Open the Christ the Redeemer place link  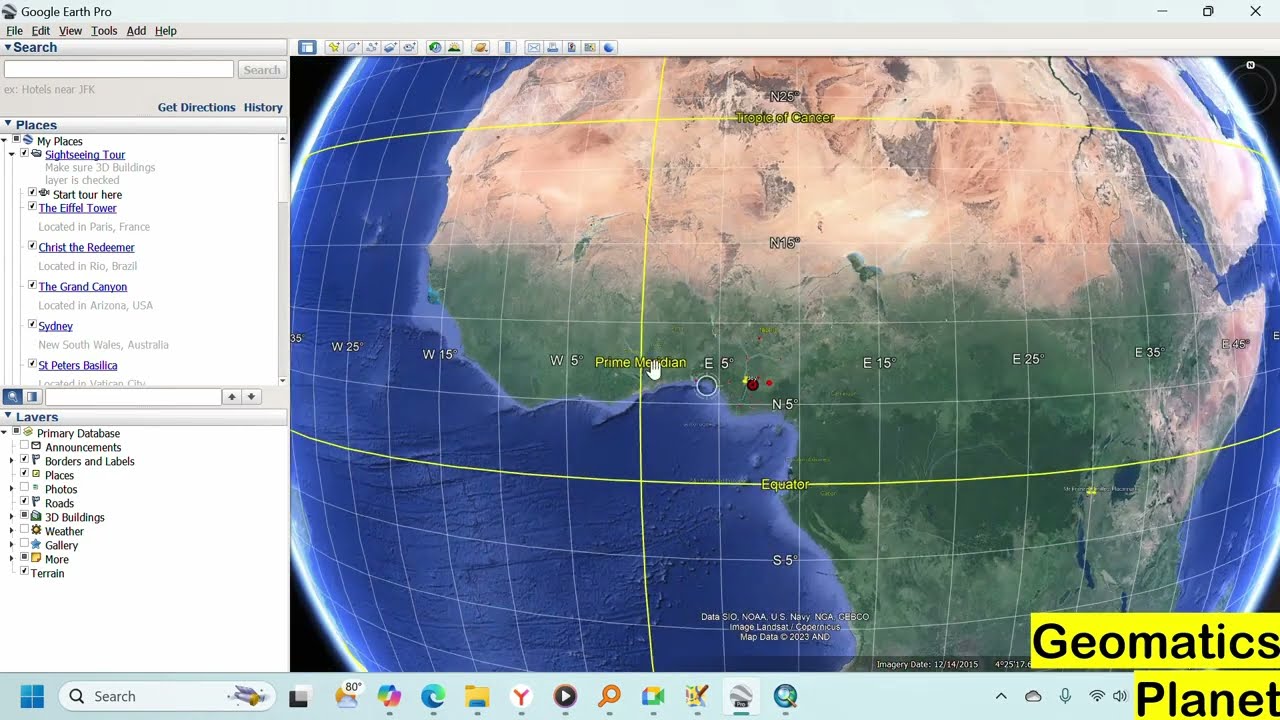click(x=86, y=247)
